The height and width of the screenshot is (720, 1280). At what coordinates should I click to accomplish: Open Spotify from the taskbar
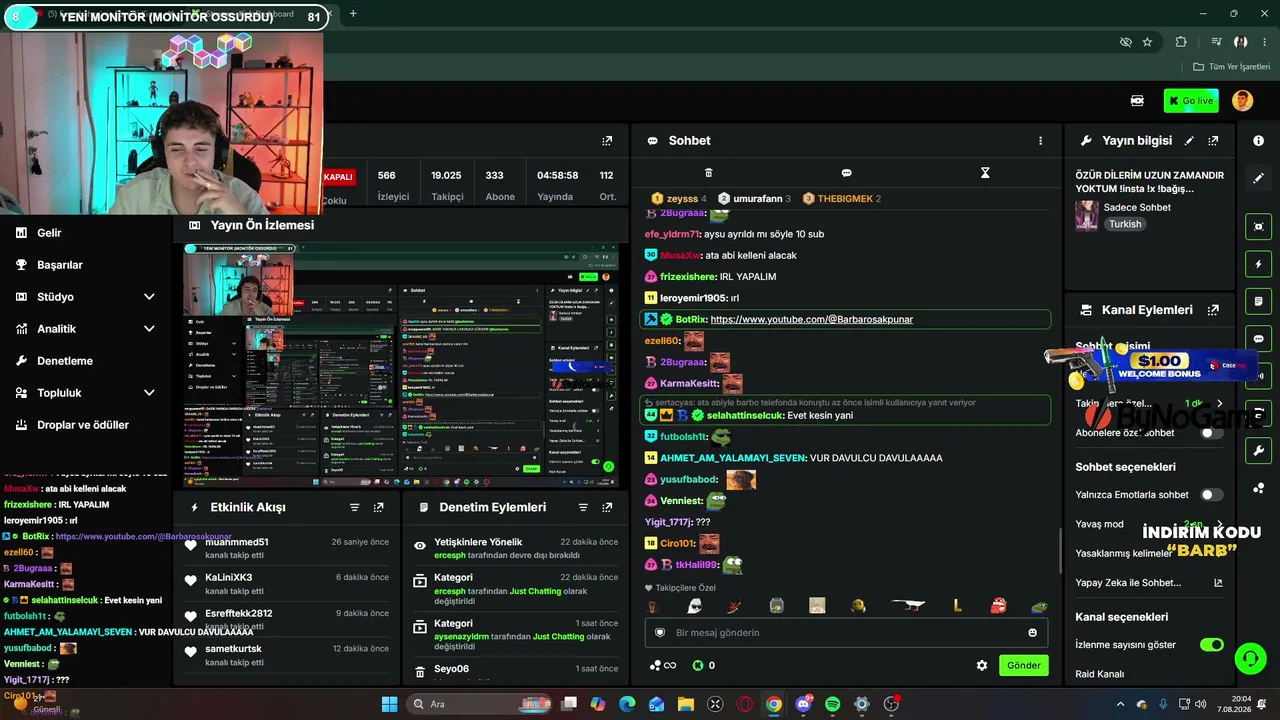[x=833, y=704]
